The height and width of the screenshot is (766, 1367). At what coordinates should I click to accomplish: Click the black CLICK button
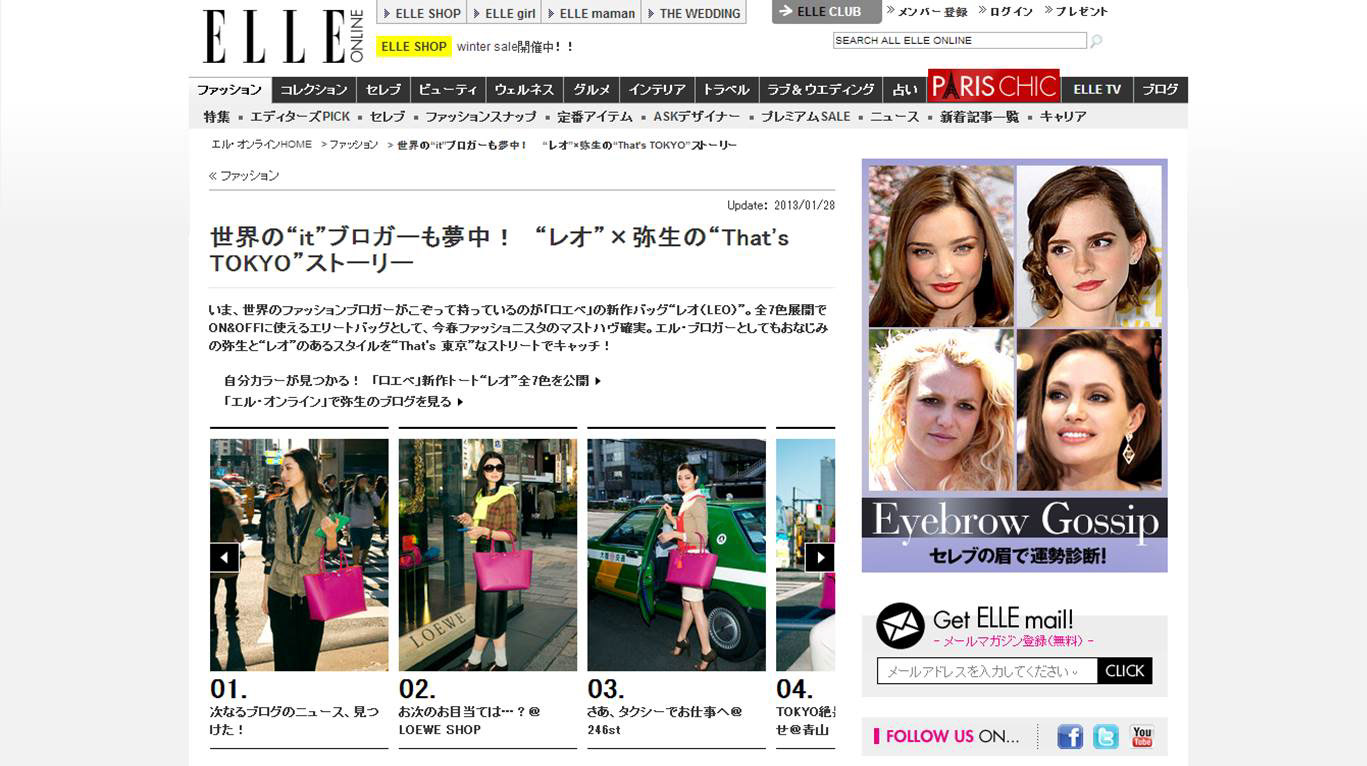pyautogui.click(x=1125, y=671)
